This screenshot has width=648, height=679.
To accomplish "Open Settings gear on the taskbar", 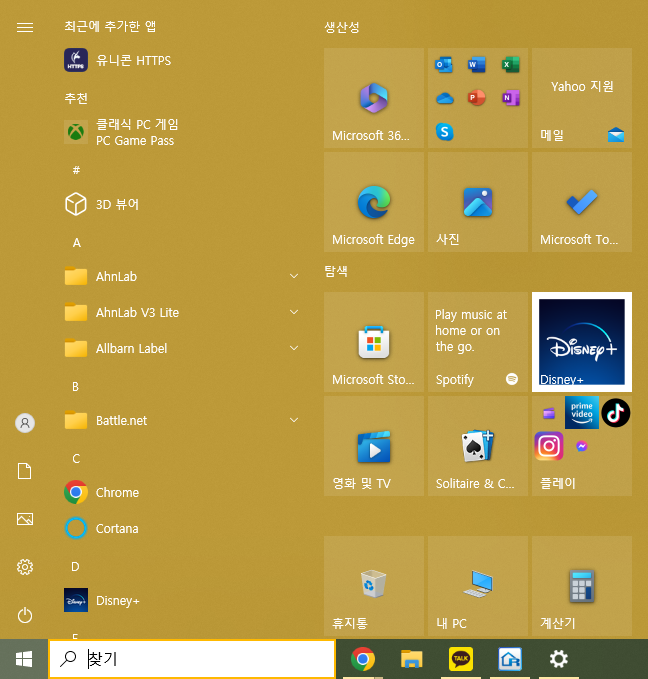I will click(559, 659).
